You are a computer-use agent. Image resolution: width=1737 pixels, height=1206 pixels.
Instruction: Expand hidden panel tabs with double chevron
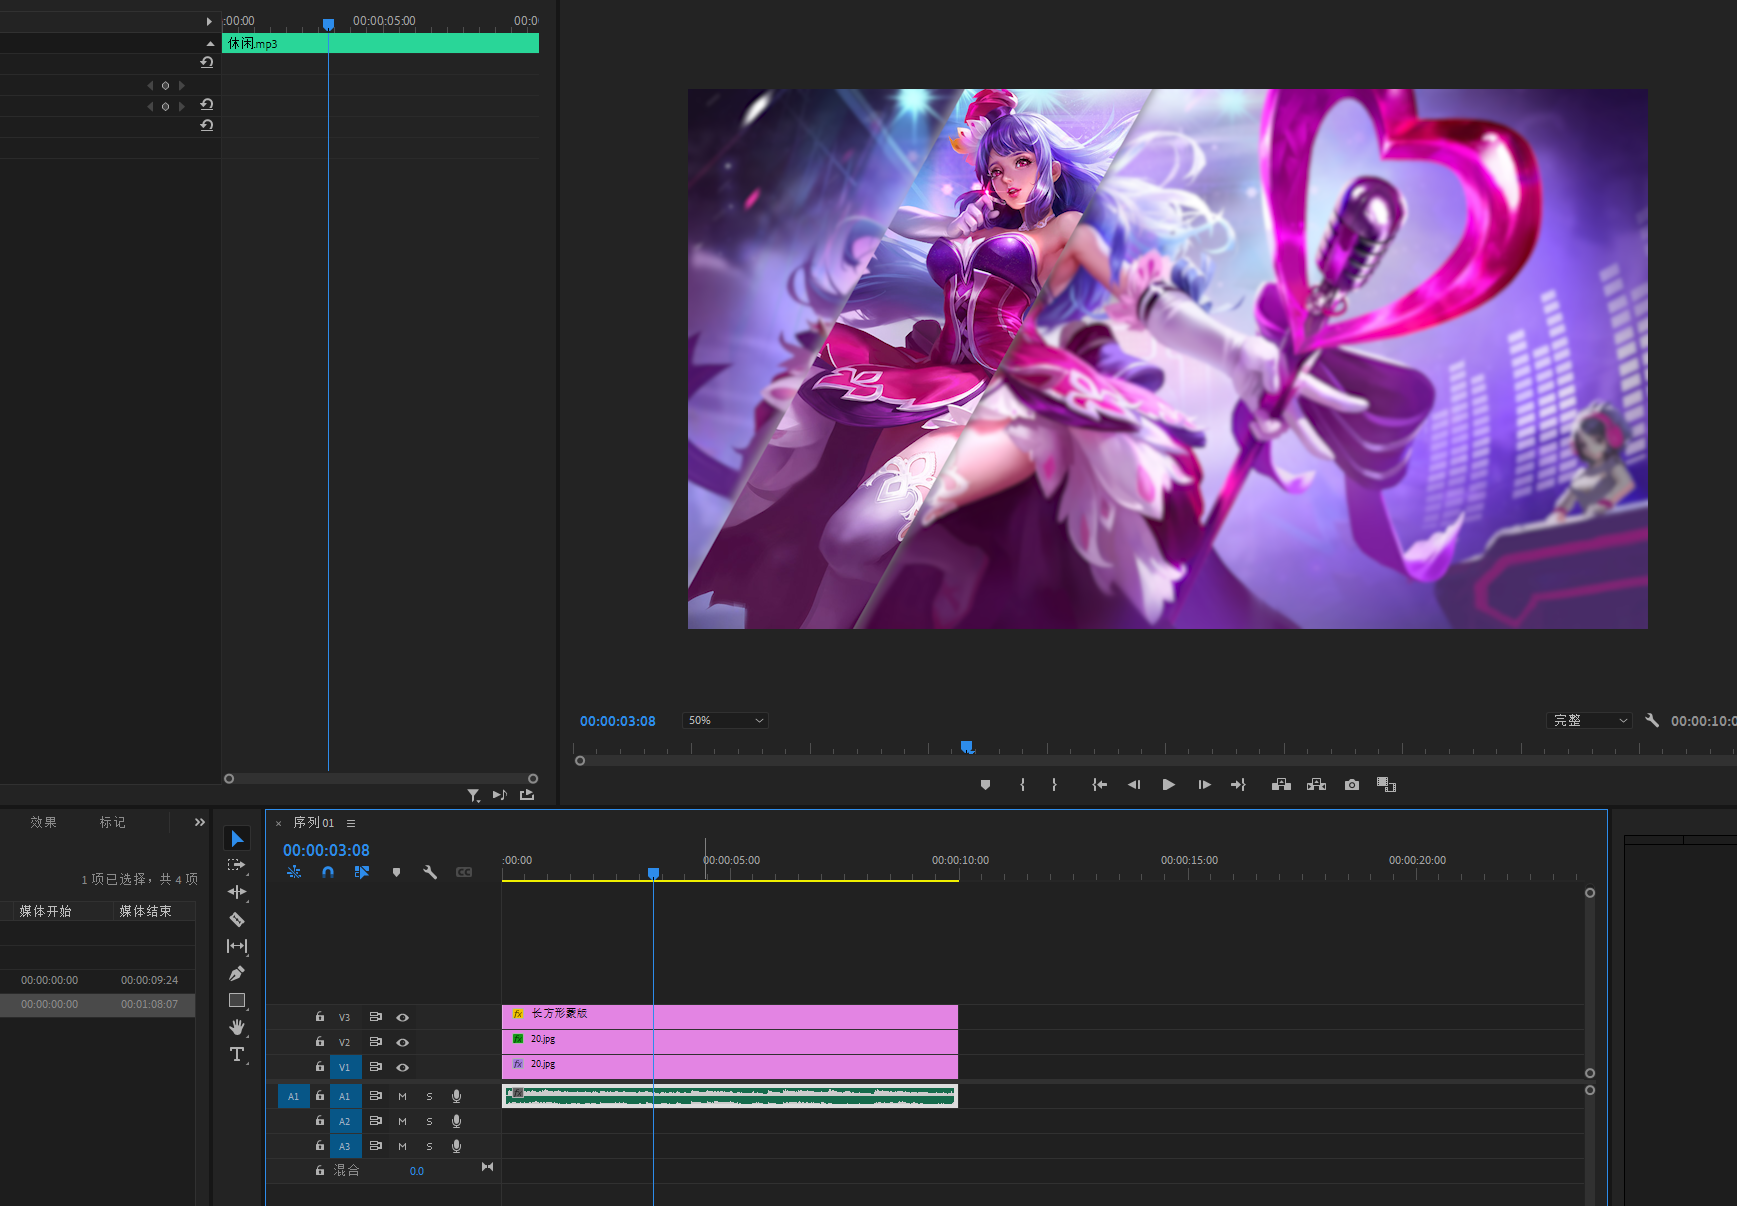[200, 822]
